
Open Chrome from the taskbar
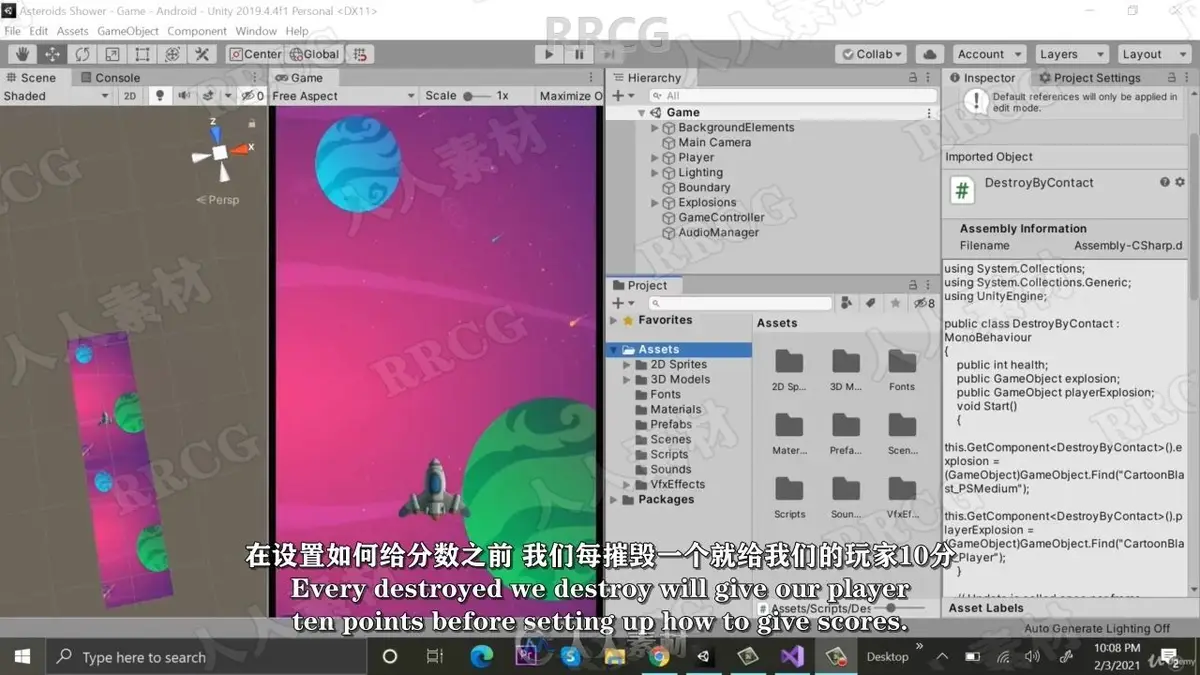coord(659,657)
